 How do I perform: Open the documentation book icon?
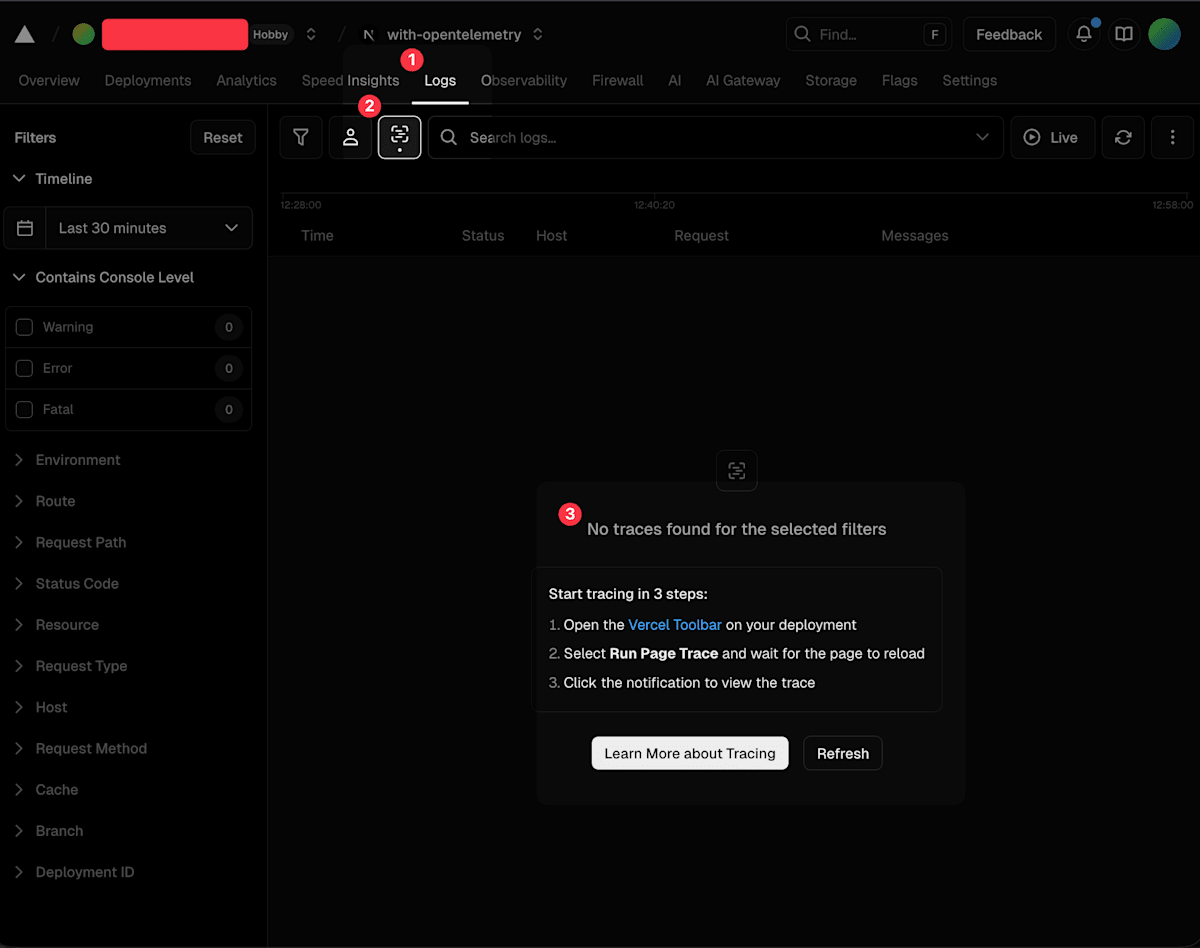pyautogui.click(x=1124, y=34)
